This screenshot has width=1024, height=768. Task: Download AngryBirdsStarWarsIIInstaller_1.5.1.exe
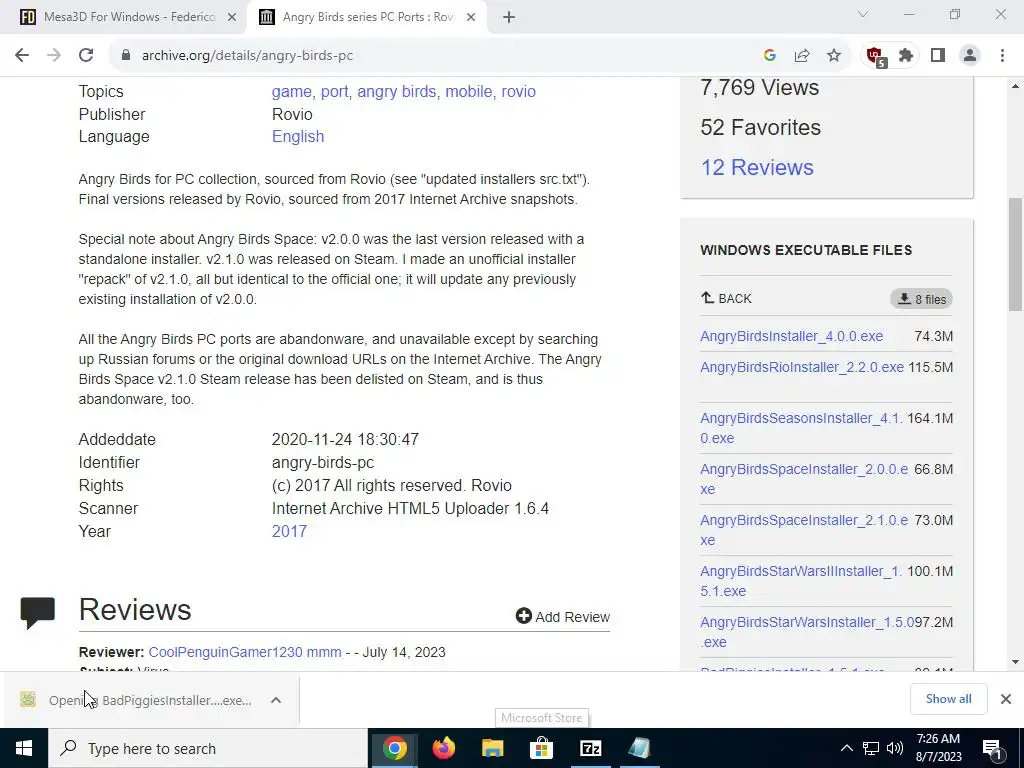(801, 581)
